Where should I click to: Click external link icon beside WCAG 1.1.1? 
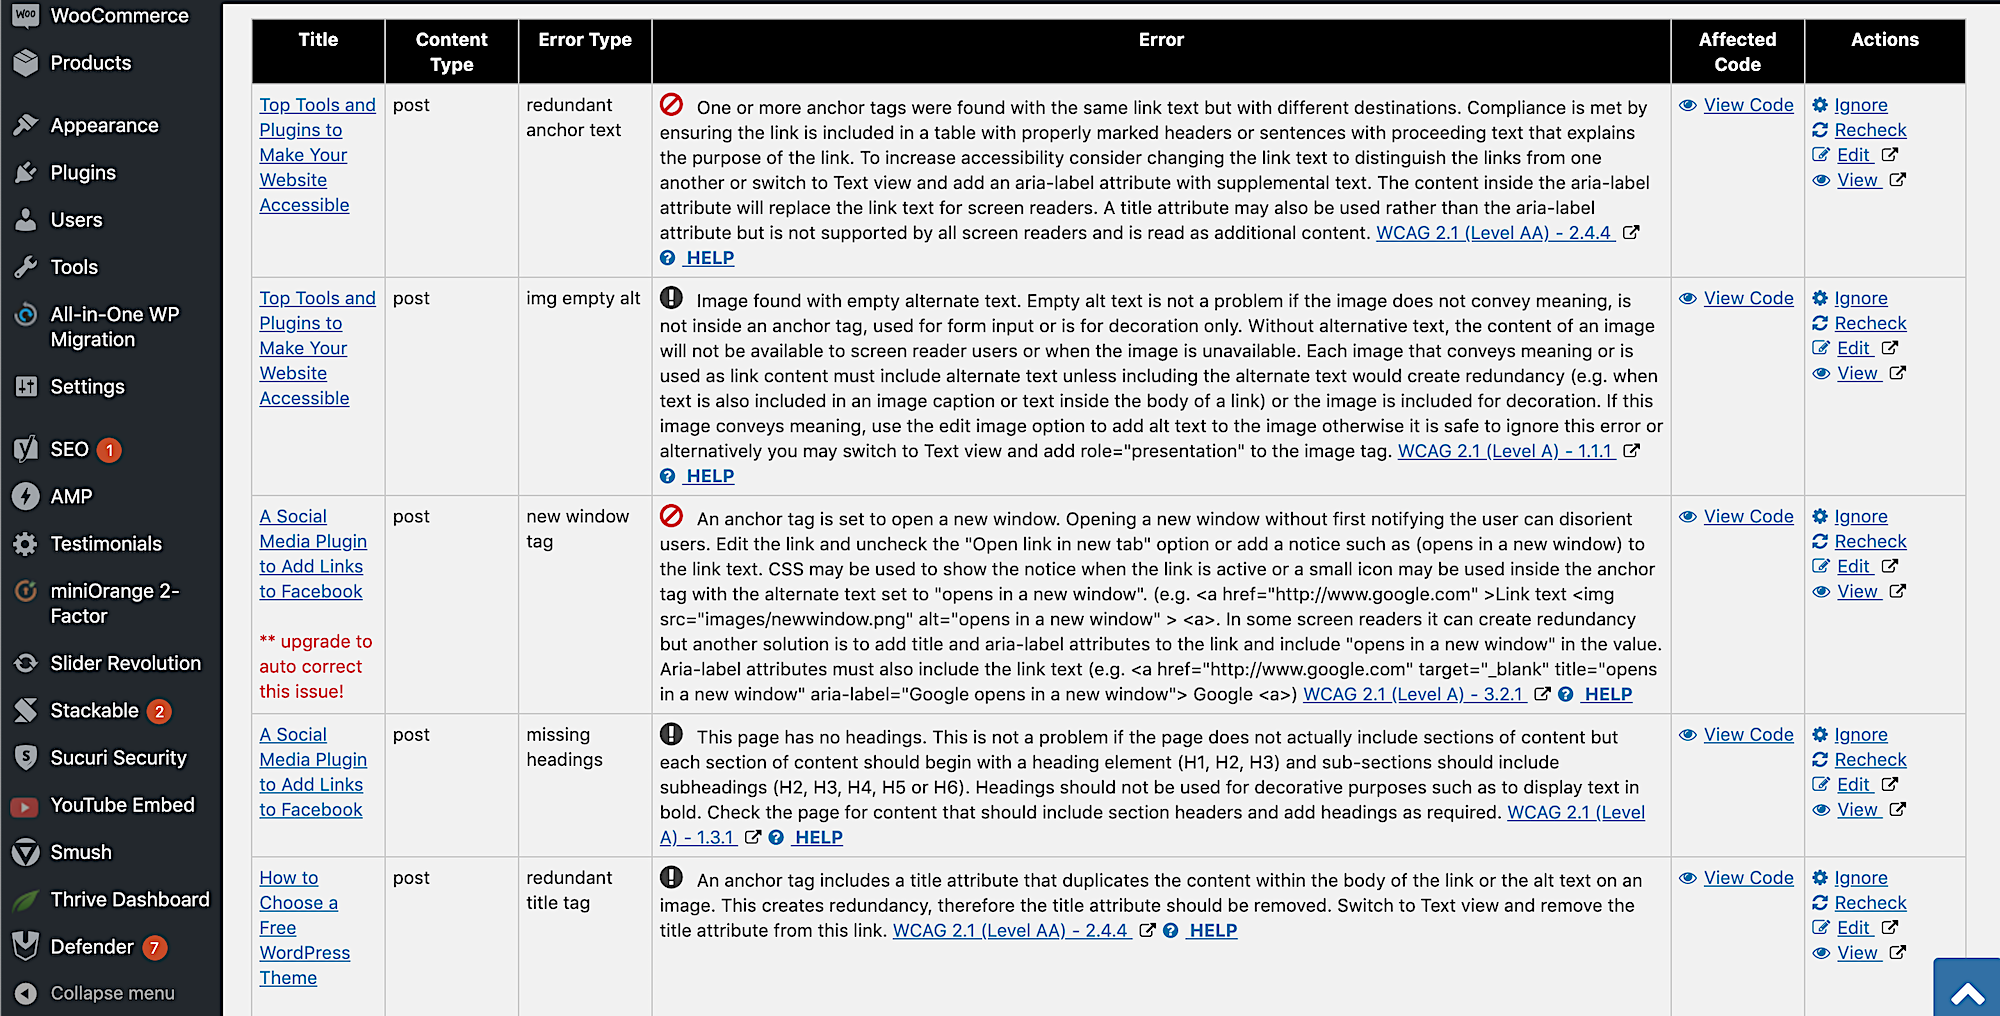click(1631, 451)
